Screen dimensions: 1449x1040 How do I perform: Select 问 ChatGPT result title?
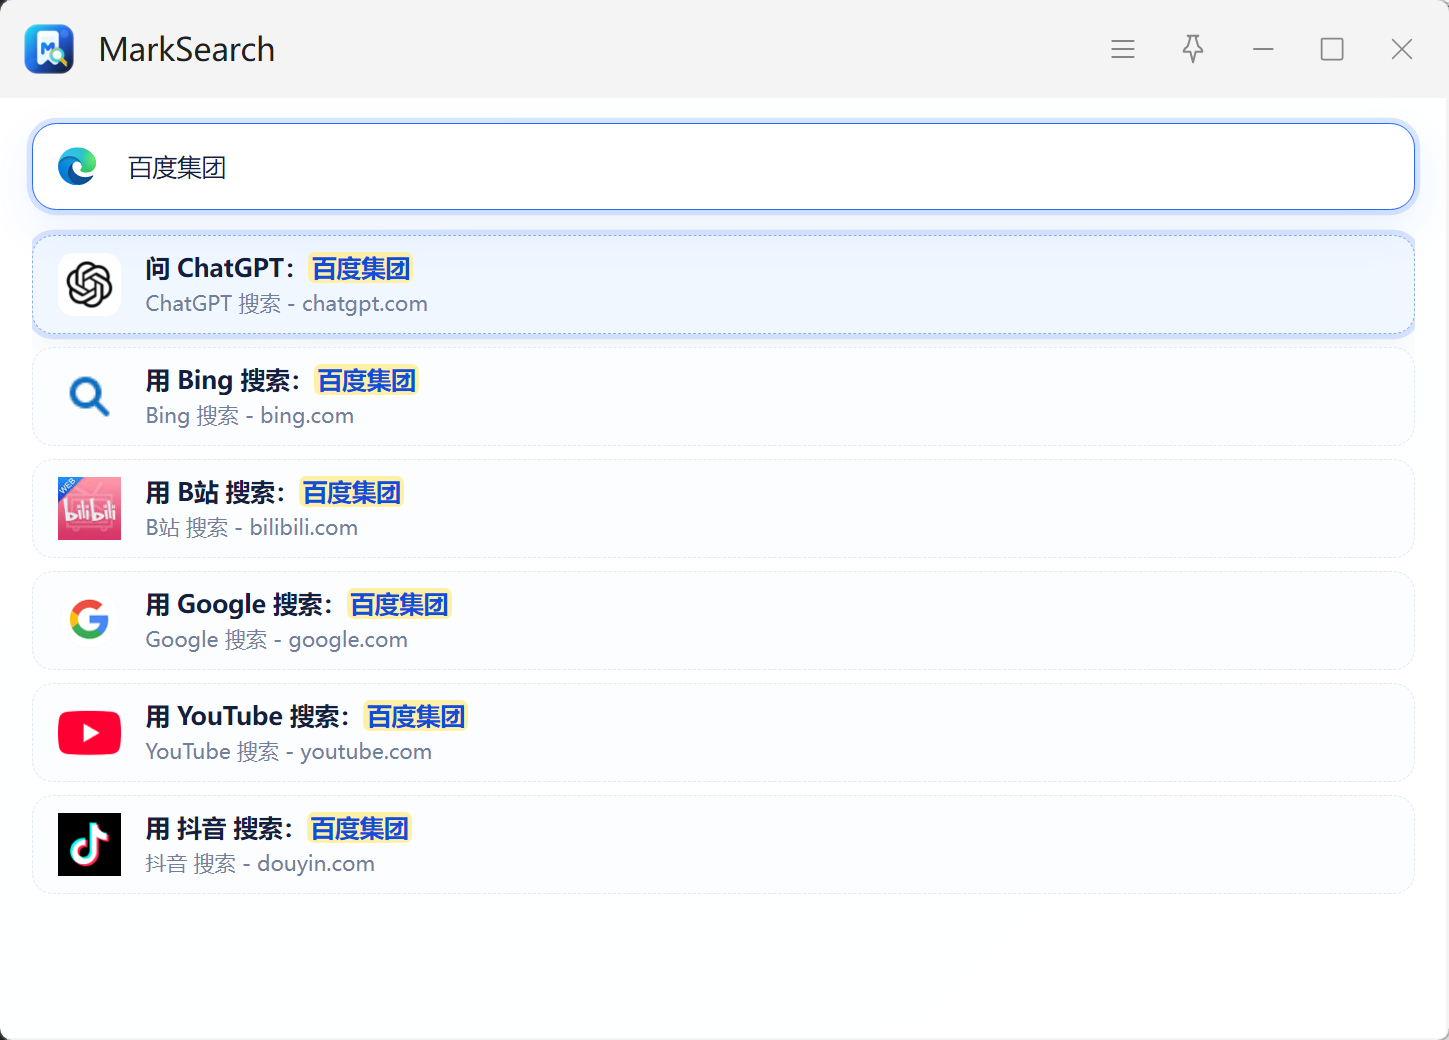click(x=278, y=268)
